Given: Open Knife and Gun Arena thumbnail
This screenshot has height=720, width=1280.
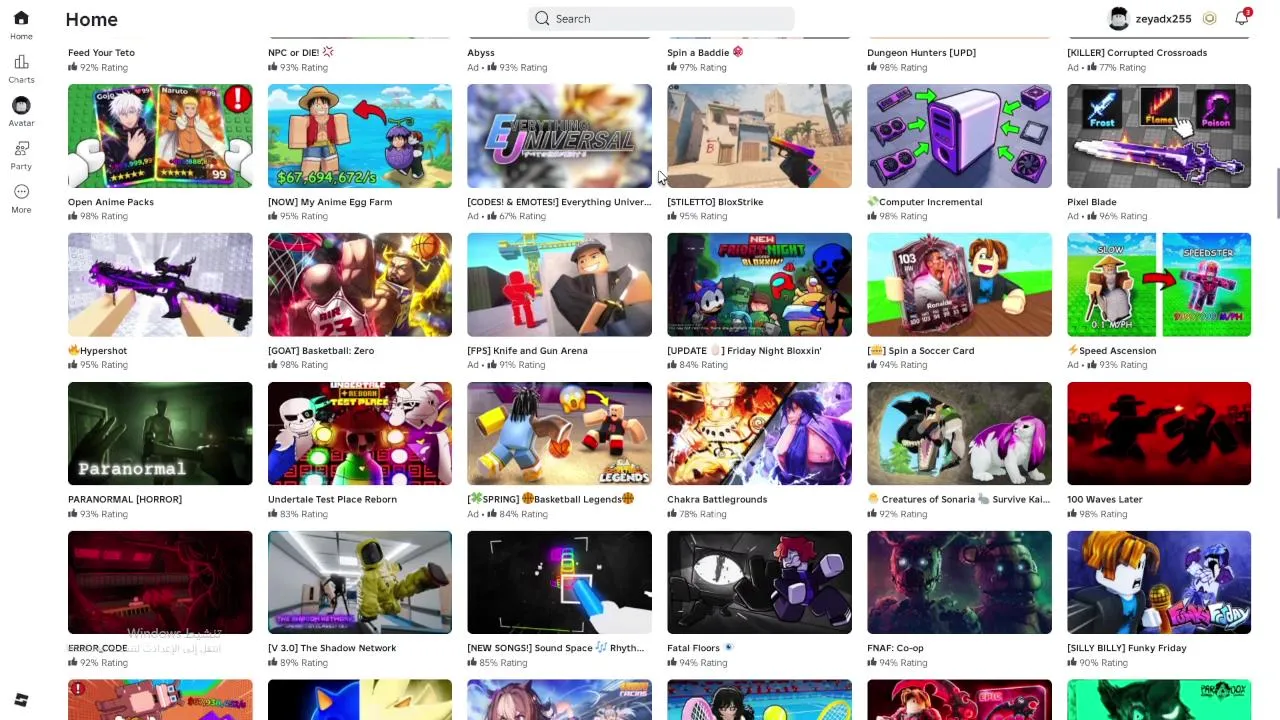Looking at the screenshot, I should [x=559, y=285].
